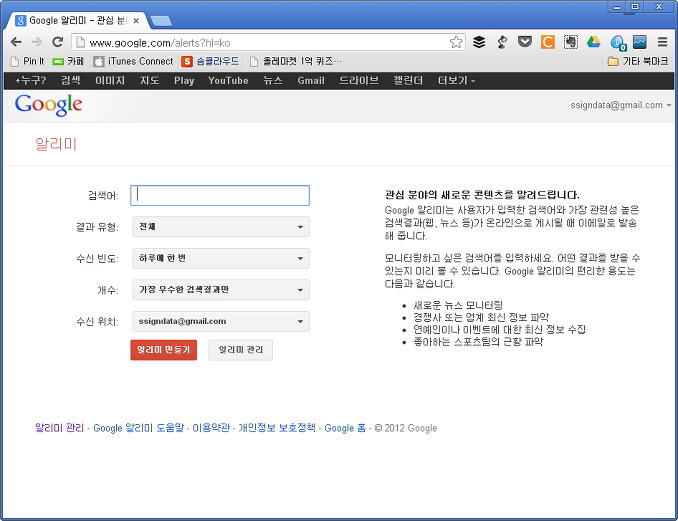Viewport: 678px width, 521px height.
Task: Click the browser back arrow
Action: click(x=16, y=42)
